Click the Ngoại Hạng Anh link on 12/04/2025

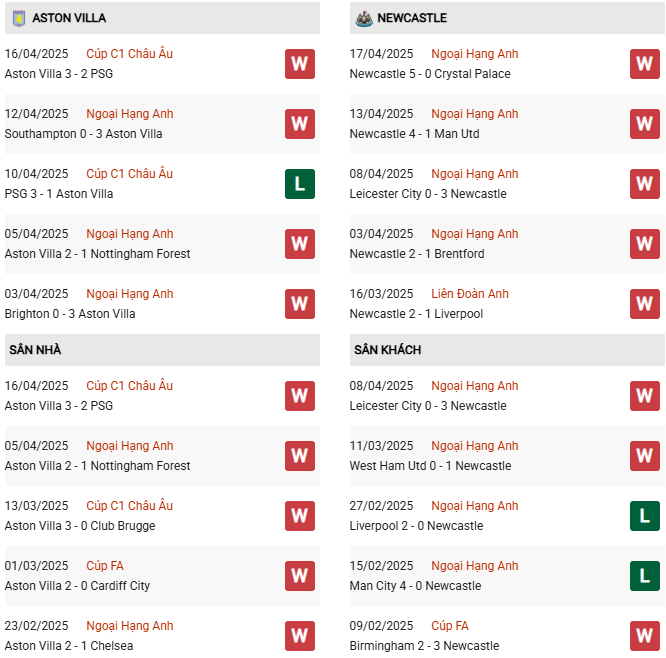130,114
